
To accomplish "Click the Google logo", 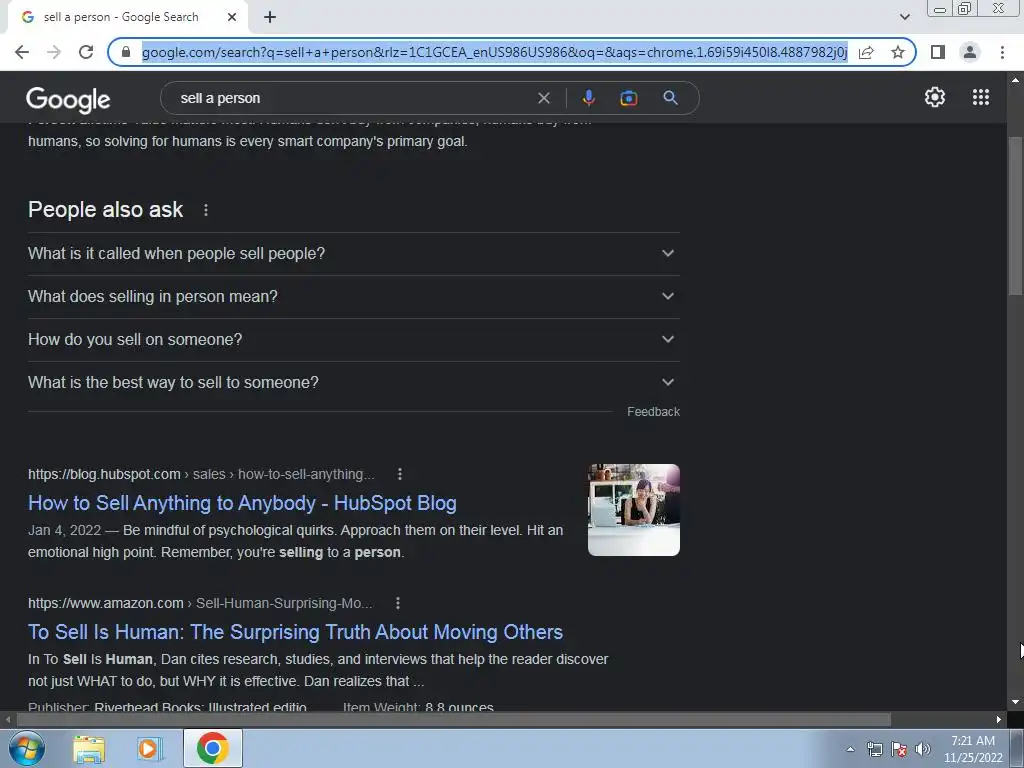I will click(x=68, y=99).
